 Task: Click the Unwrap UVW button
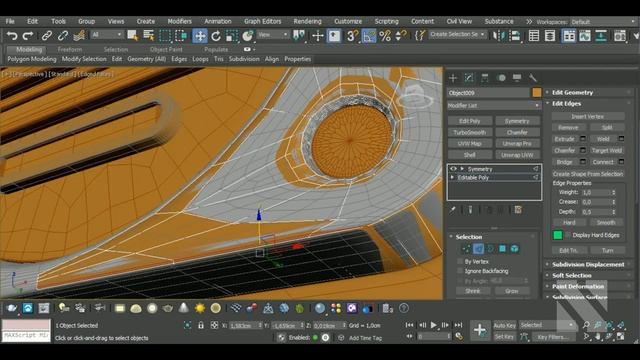coord(517,155)
